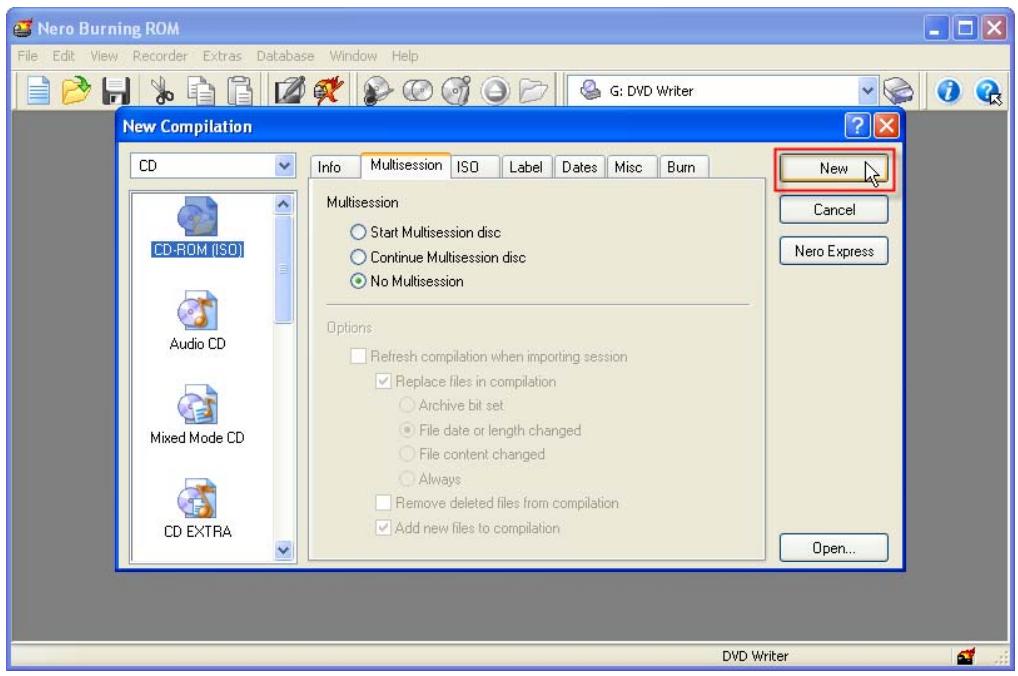
Task: Click the Choose recorder drive icon
Action: point(899,90)
